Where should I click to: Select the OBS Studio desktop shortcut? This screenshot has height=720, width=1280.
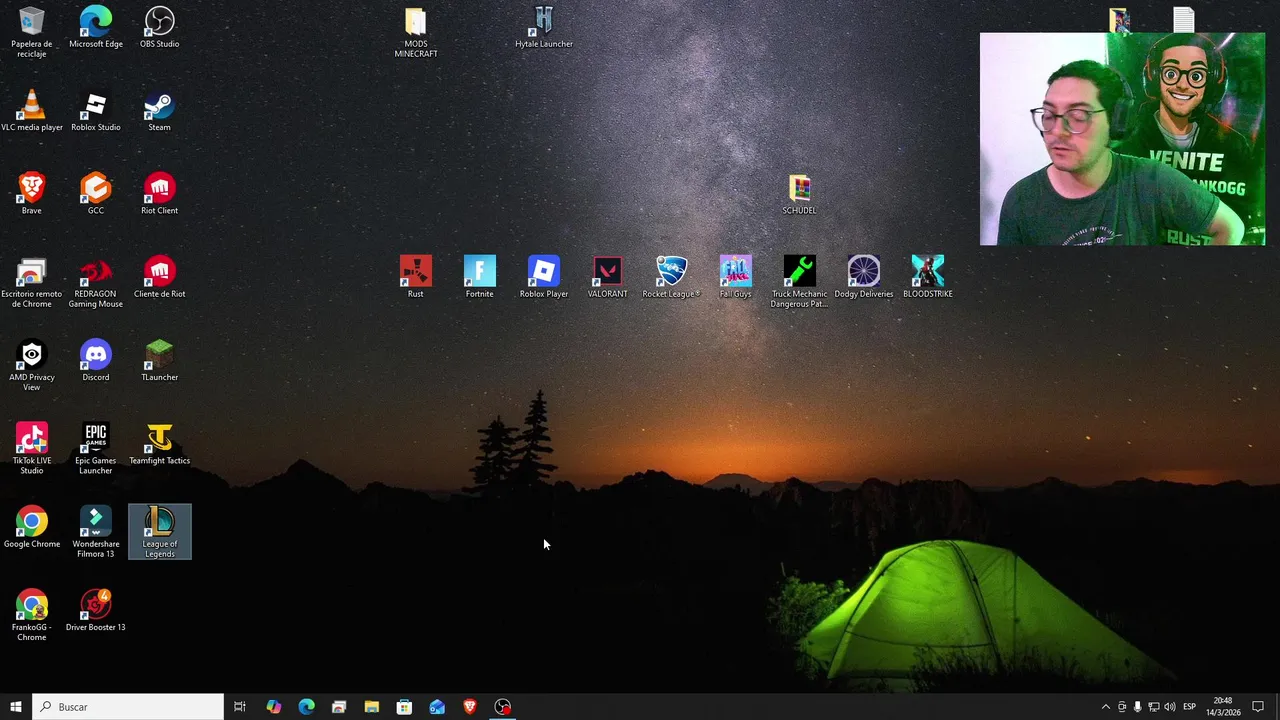[160, 27]
